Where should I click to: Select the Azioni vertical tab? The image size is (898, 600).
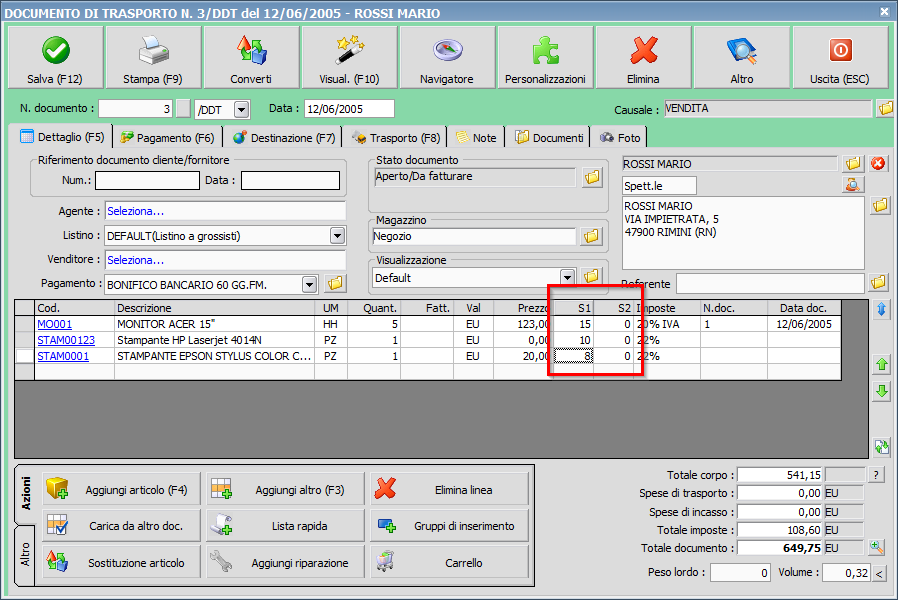tap(25, 494)
